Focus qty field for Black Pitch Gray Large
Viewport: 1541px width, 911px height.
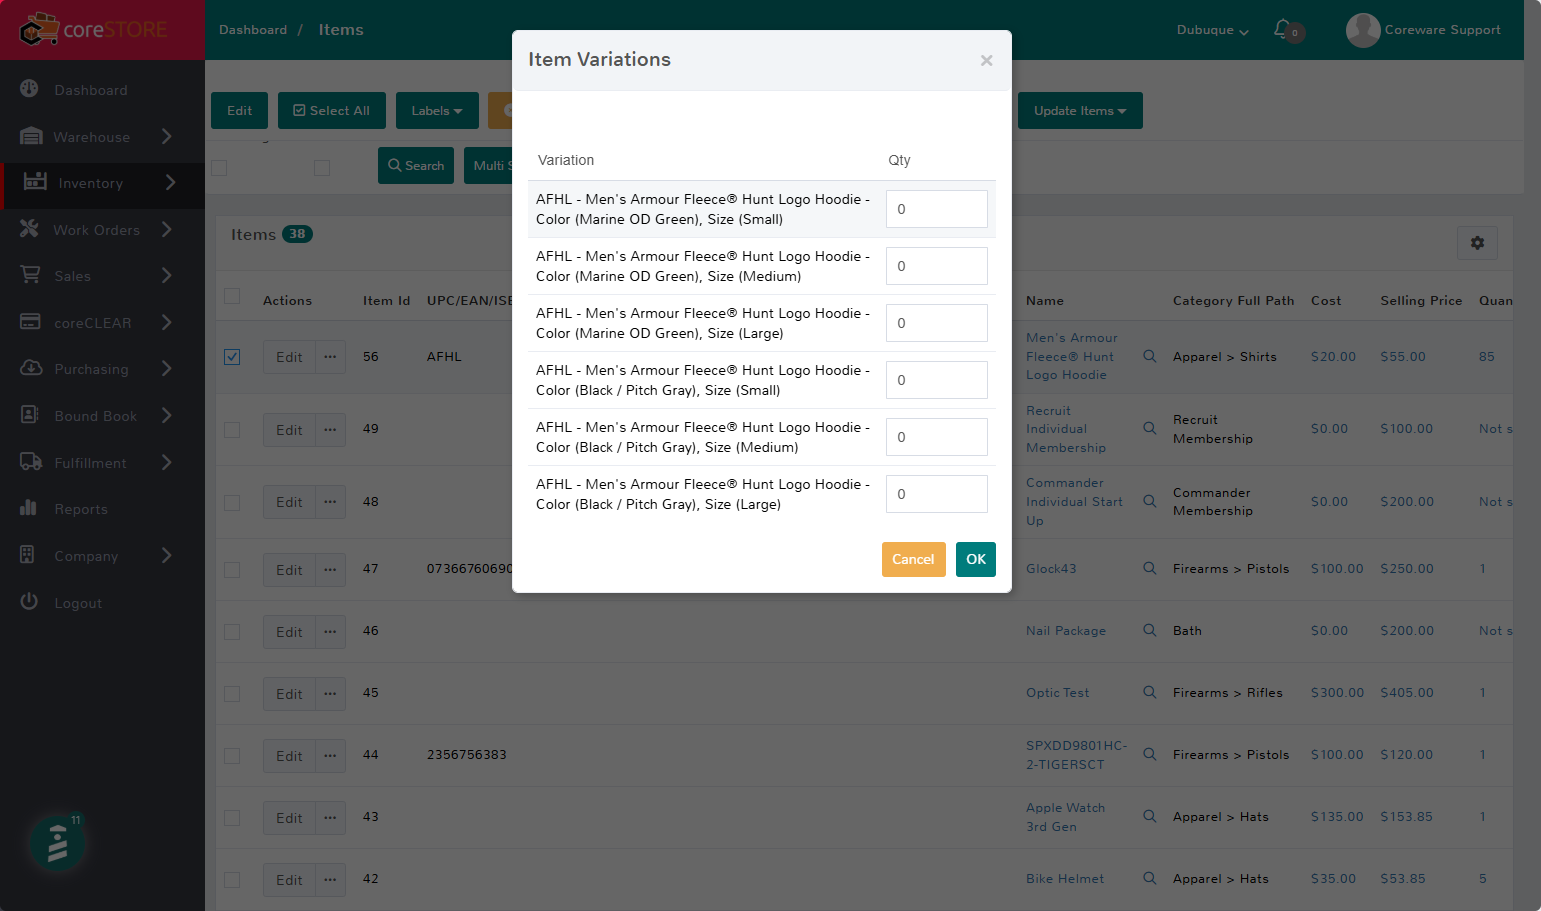tap(937, 494)
